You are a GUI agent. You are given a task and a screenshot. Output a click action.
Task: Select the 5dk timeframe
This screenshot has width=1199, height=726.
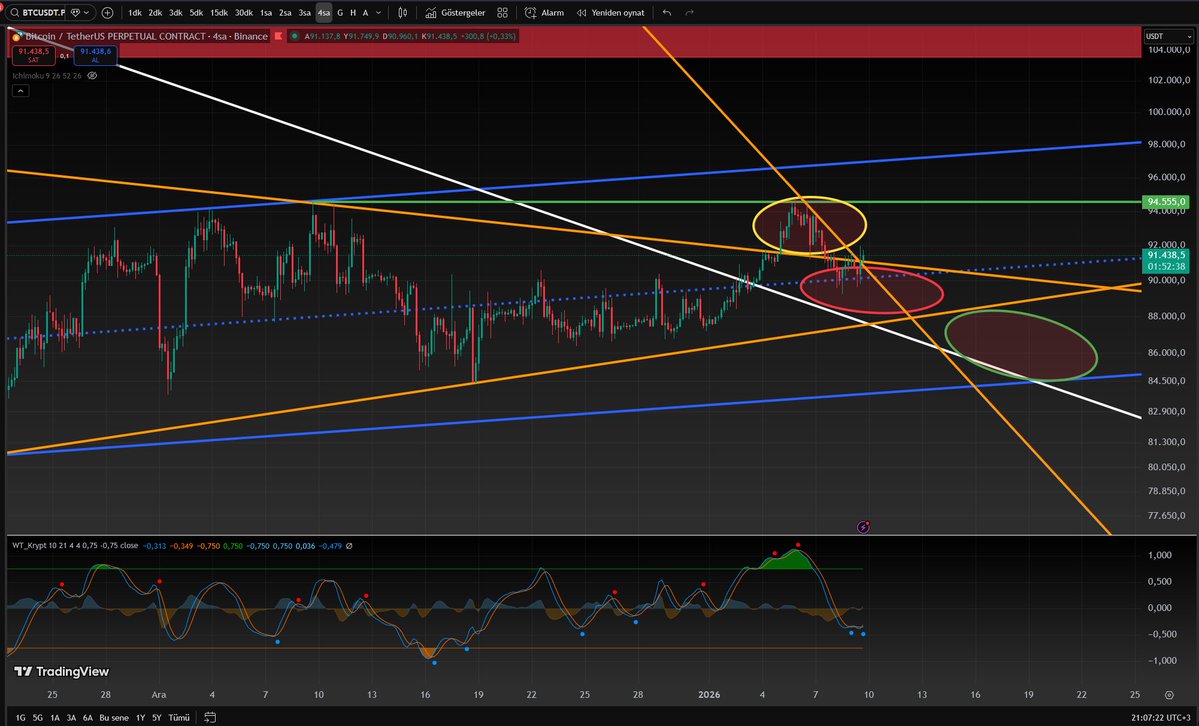point(197,13)
